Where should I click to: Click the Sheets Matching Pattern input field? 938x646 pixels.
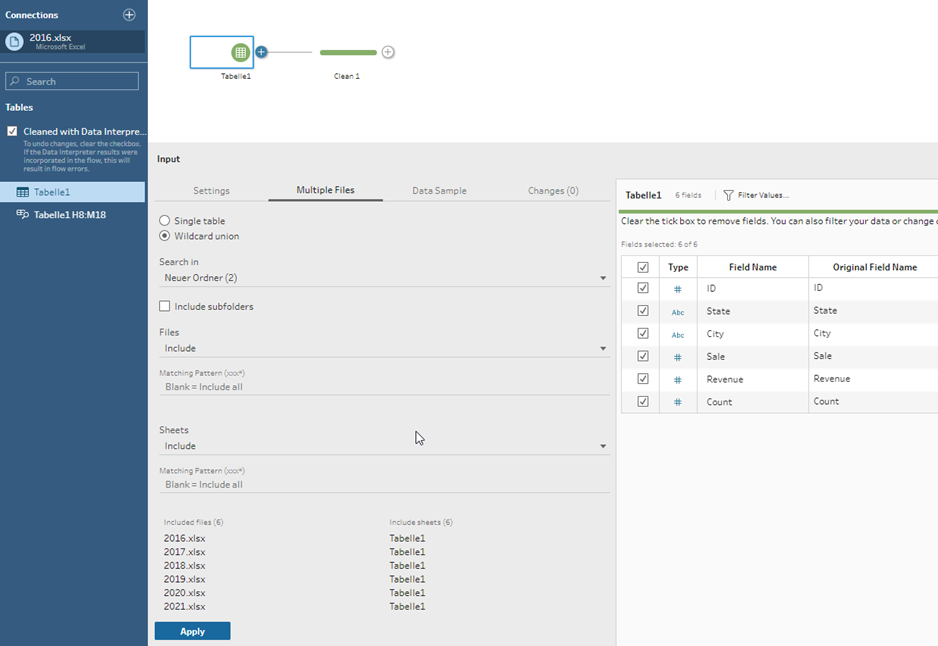tap(384, 485)
